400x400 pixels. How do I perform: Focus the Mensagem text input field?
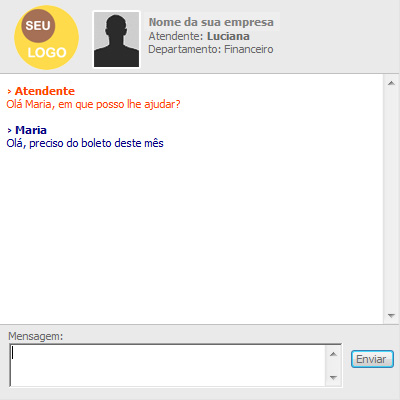[x=168, y=366]
